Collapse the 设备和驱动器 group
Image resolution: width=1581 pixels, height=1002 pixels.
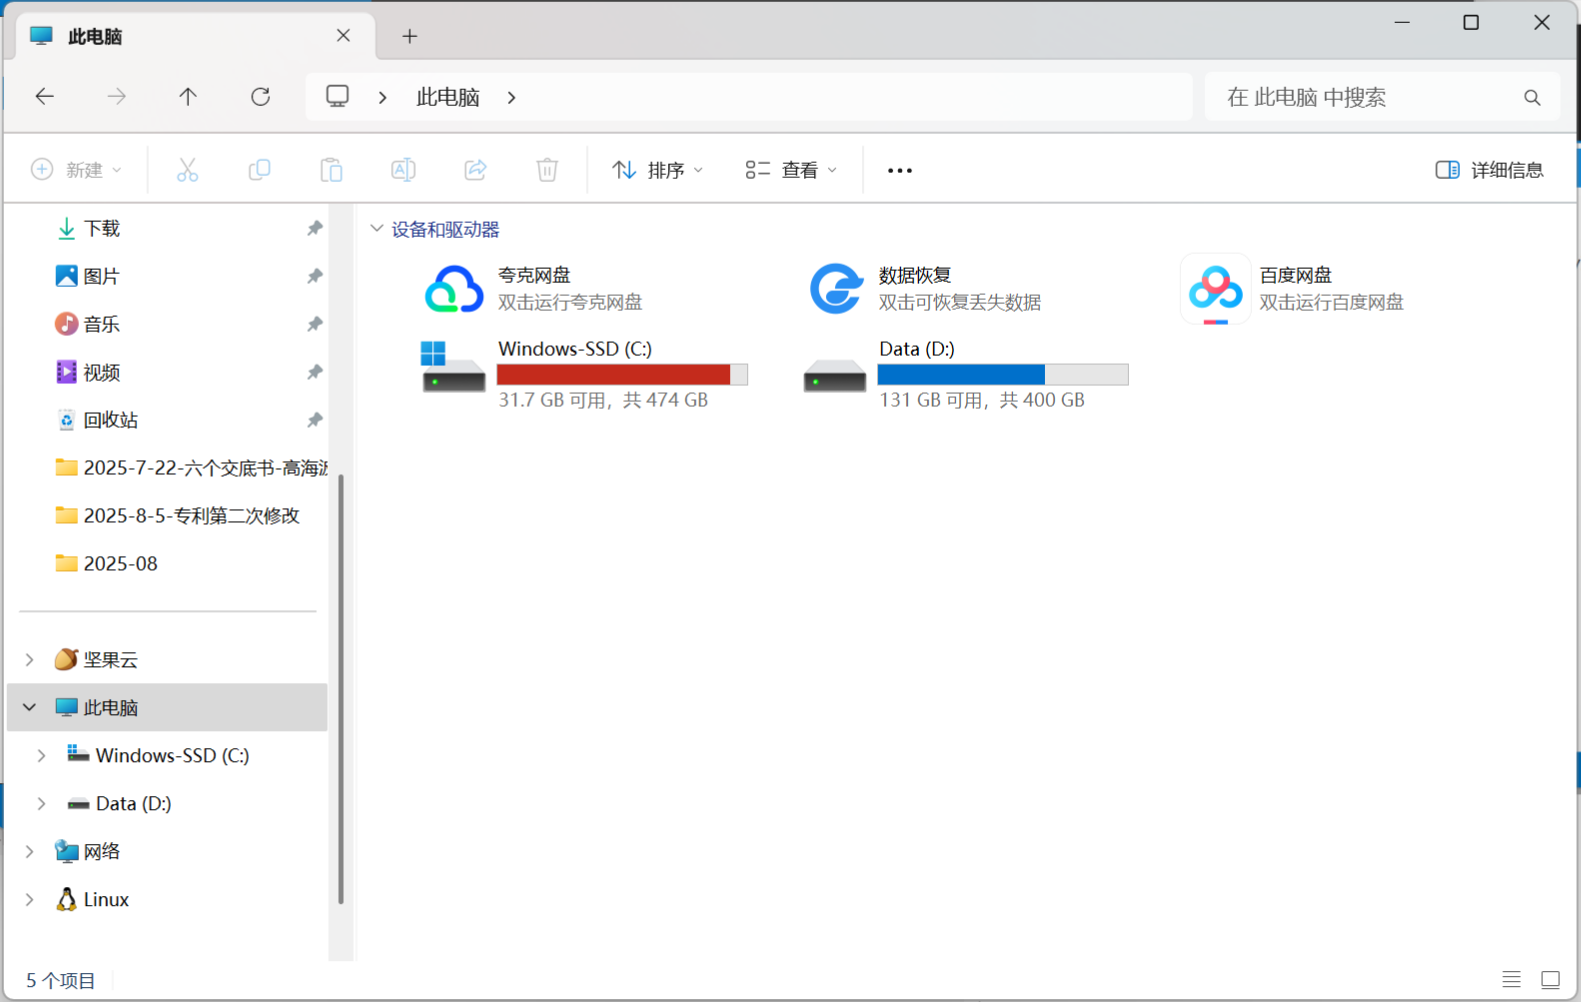coord(377,229)
